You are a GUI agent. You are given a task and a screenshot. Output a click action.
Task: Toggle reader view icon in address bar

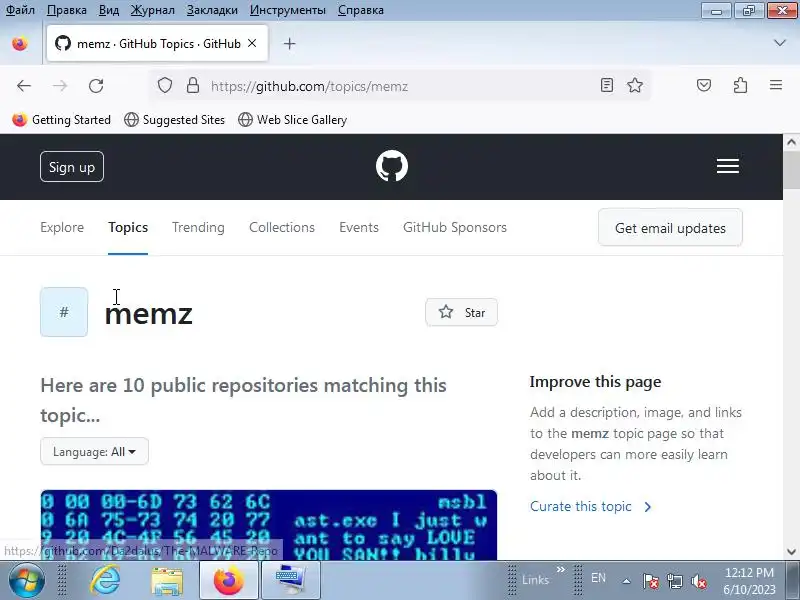[x=606, y=85]
